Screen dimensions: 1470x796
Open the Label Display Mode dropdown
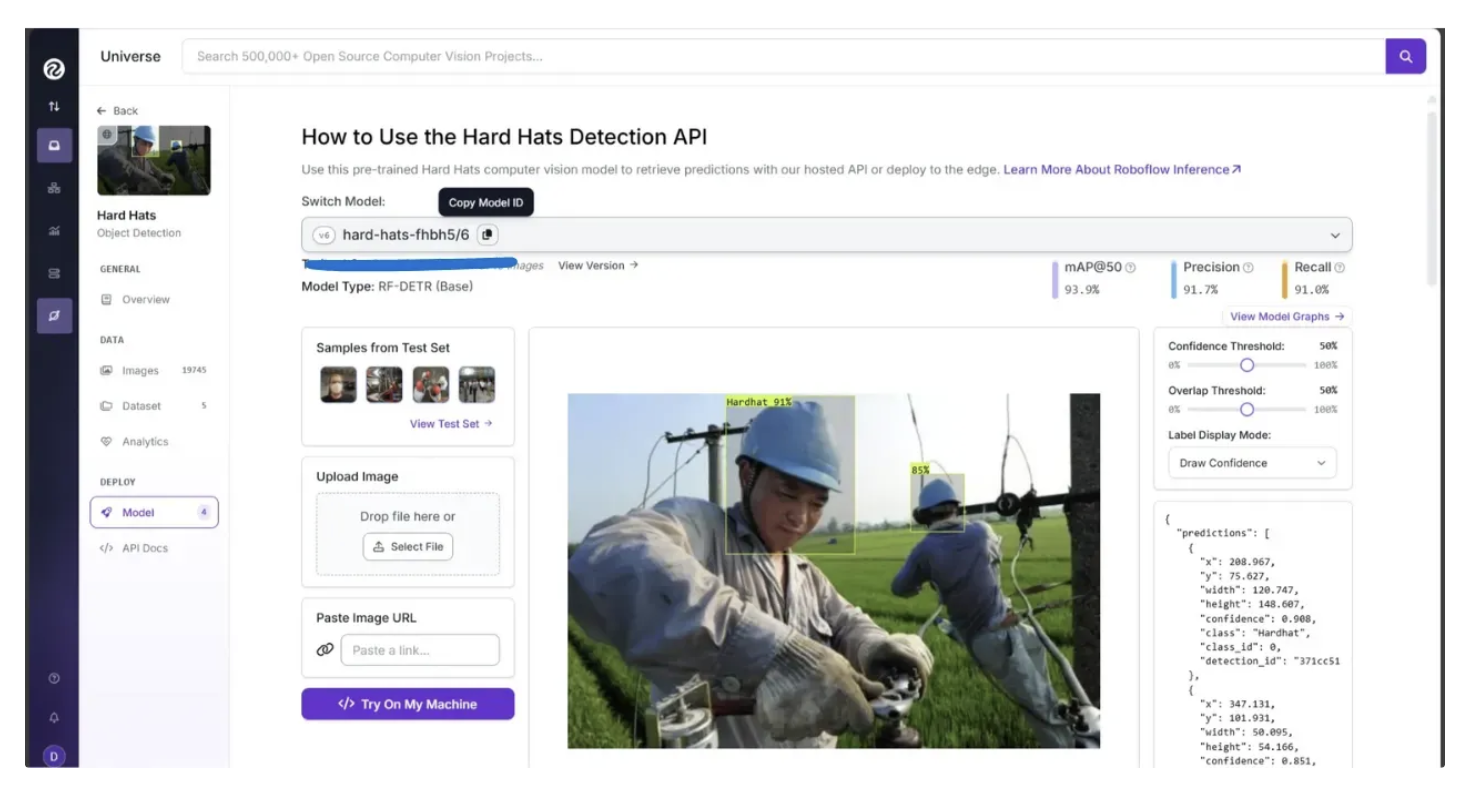coord(1252,463)
